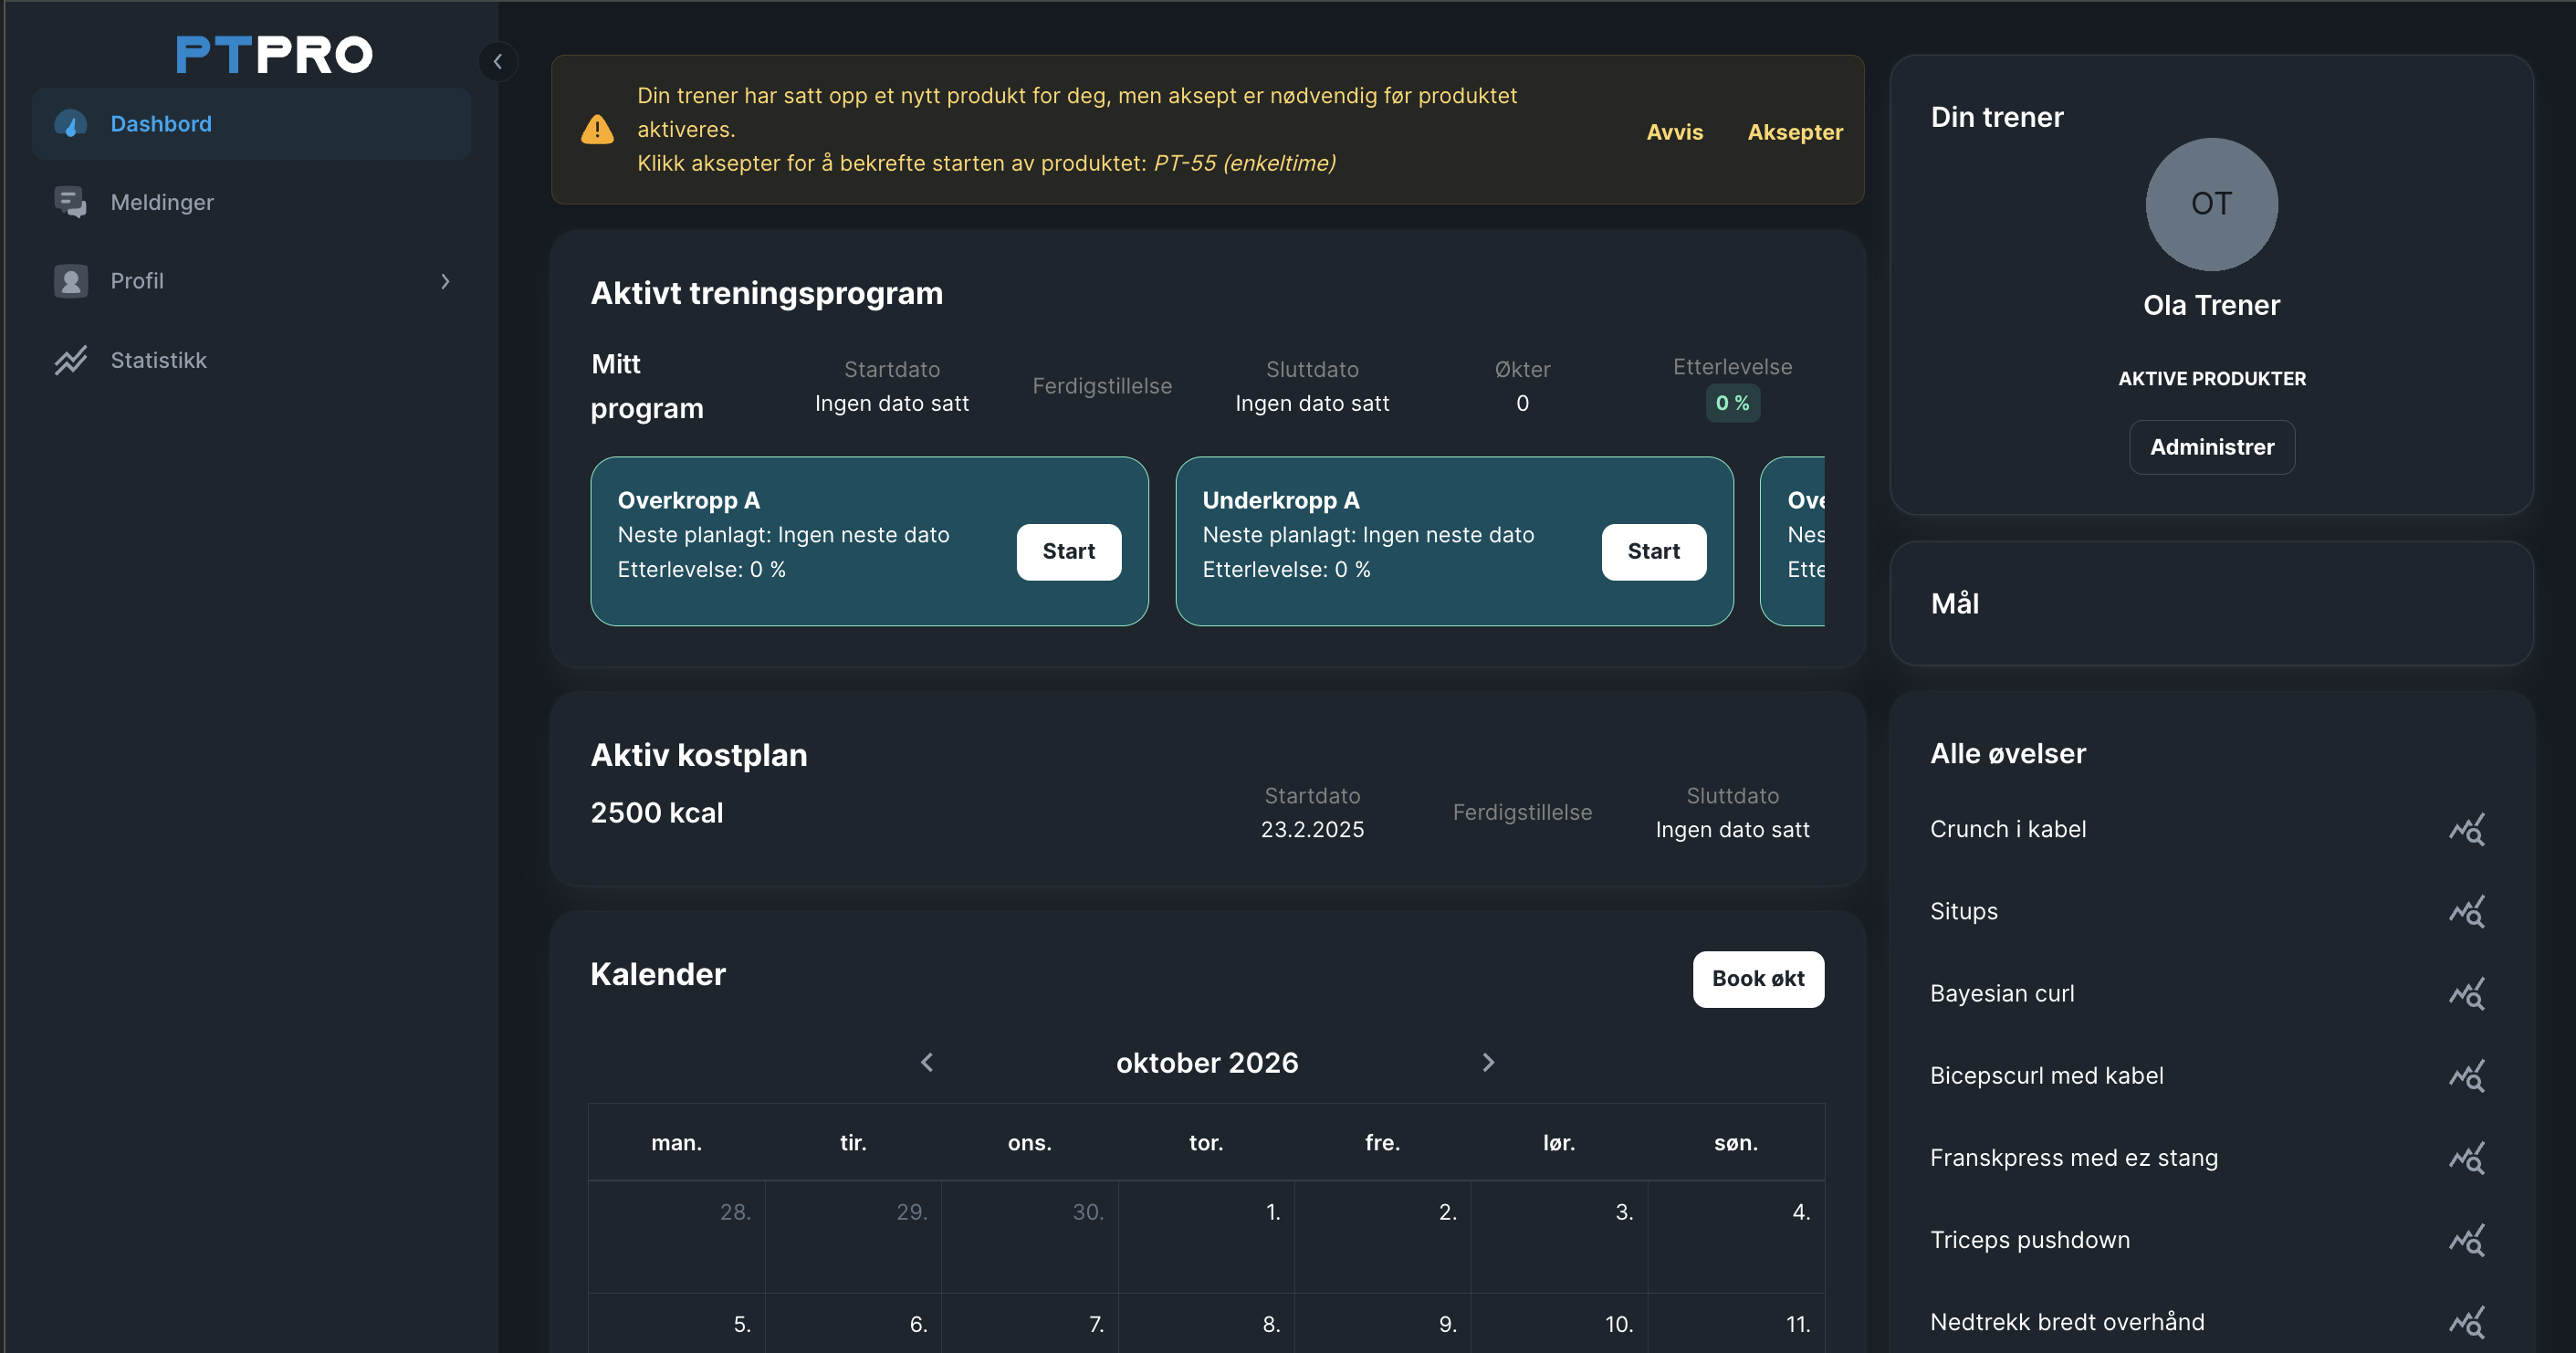Viewport: 2576px width, 1353px height.
Task: Open statistics icon for Triceps pushdown
Action: 2466,1240
